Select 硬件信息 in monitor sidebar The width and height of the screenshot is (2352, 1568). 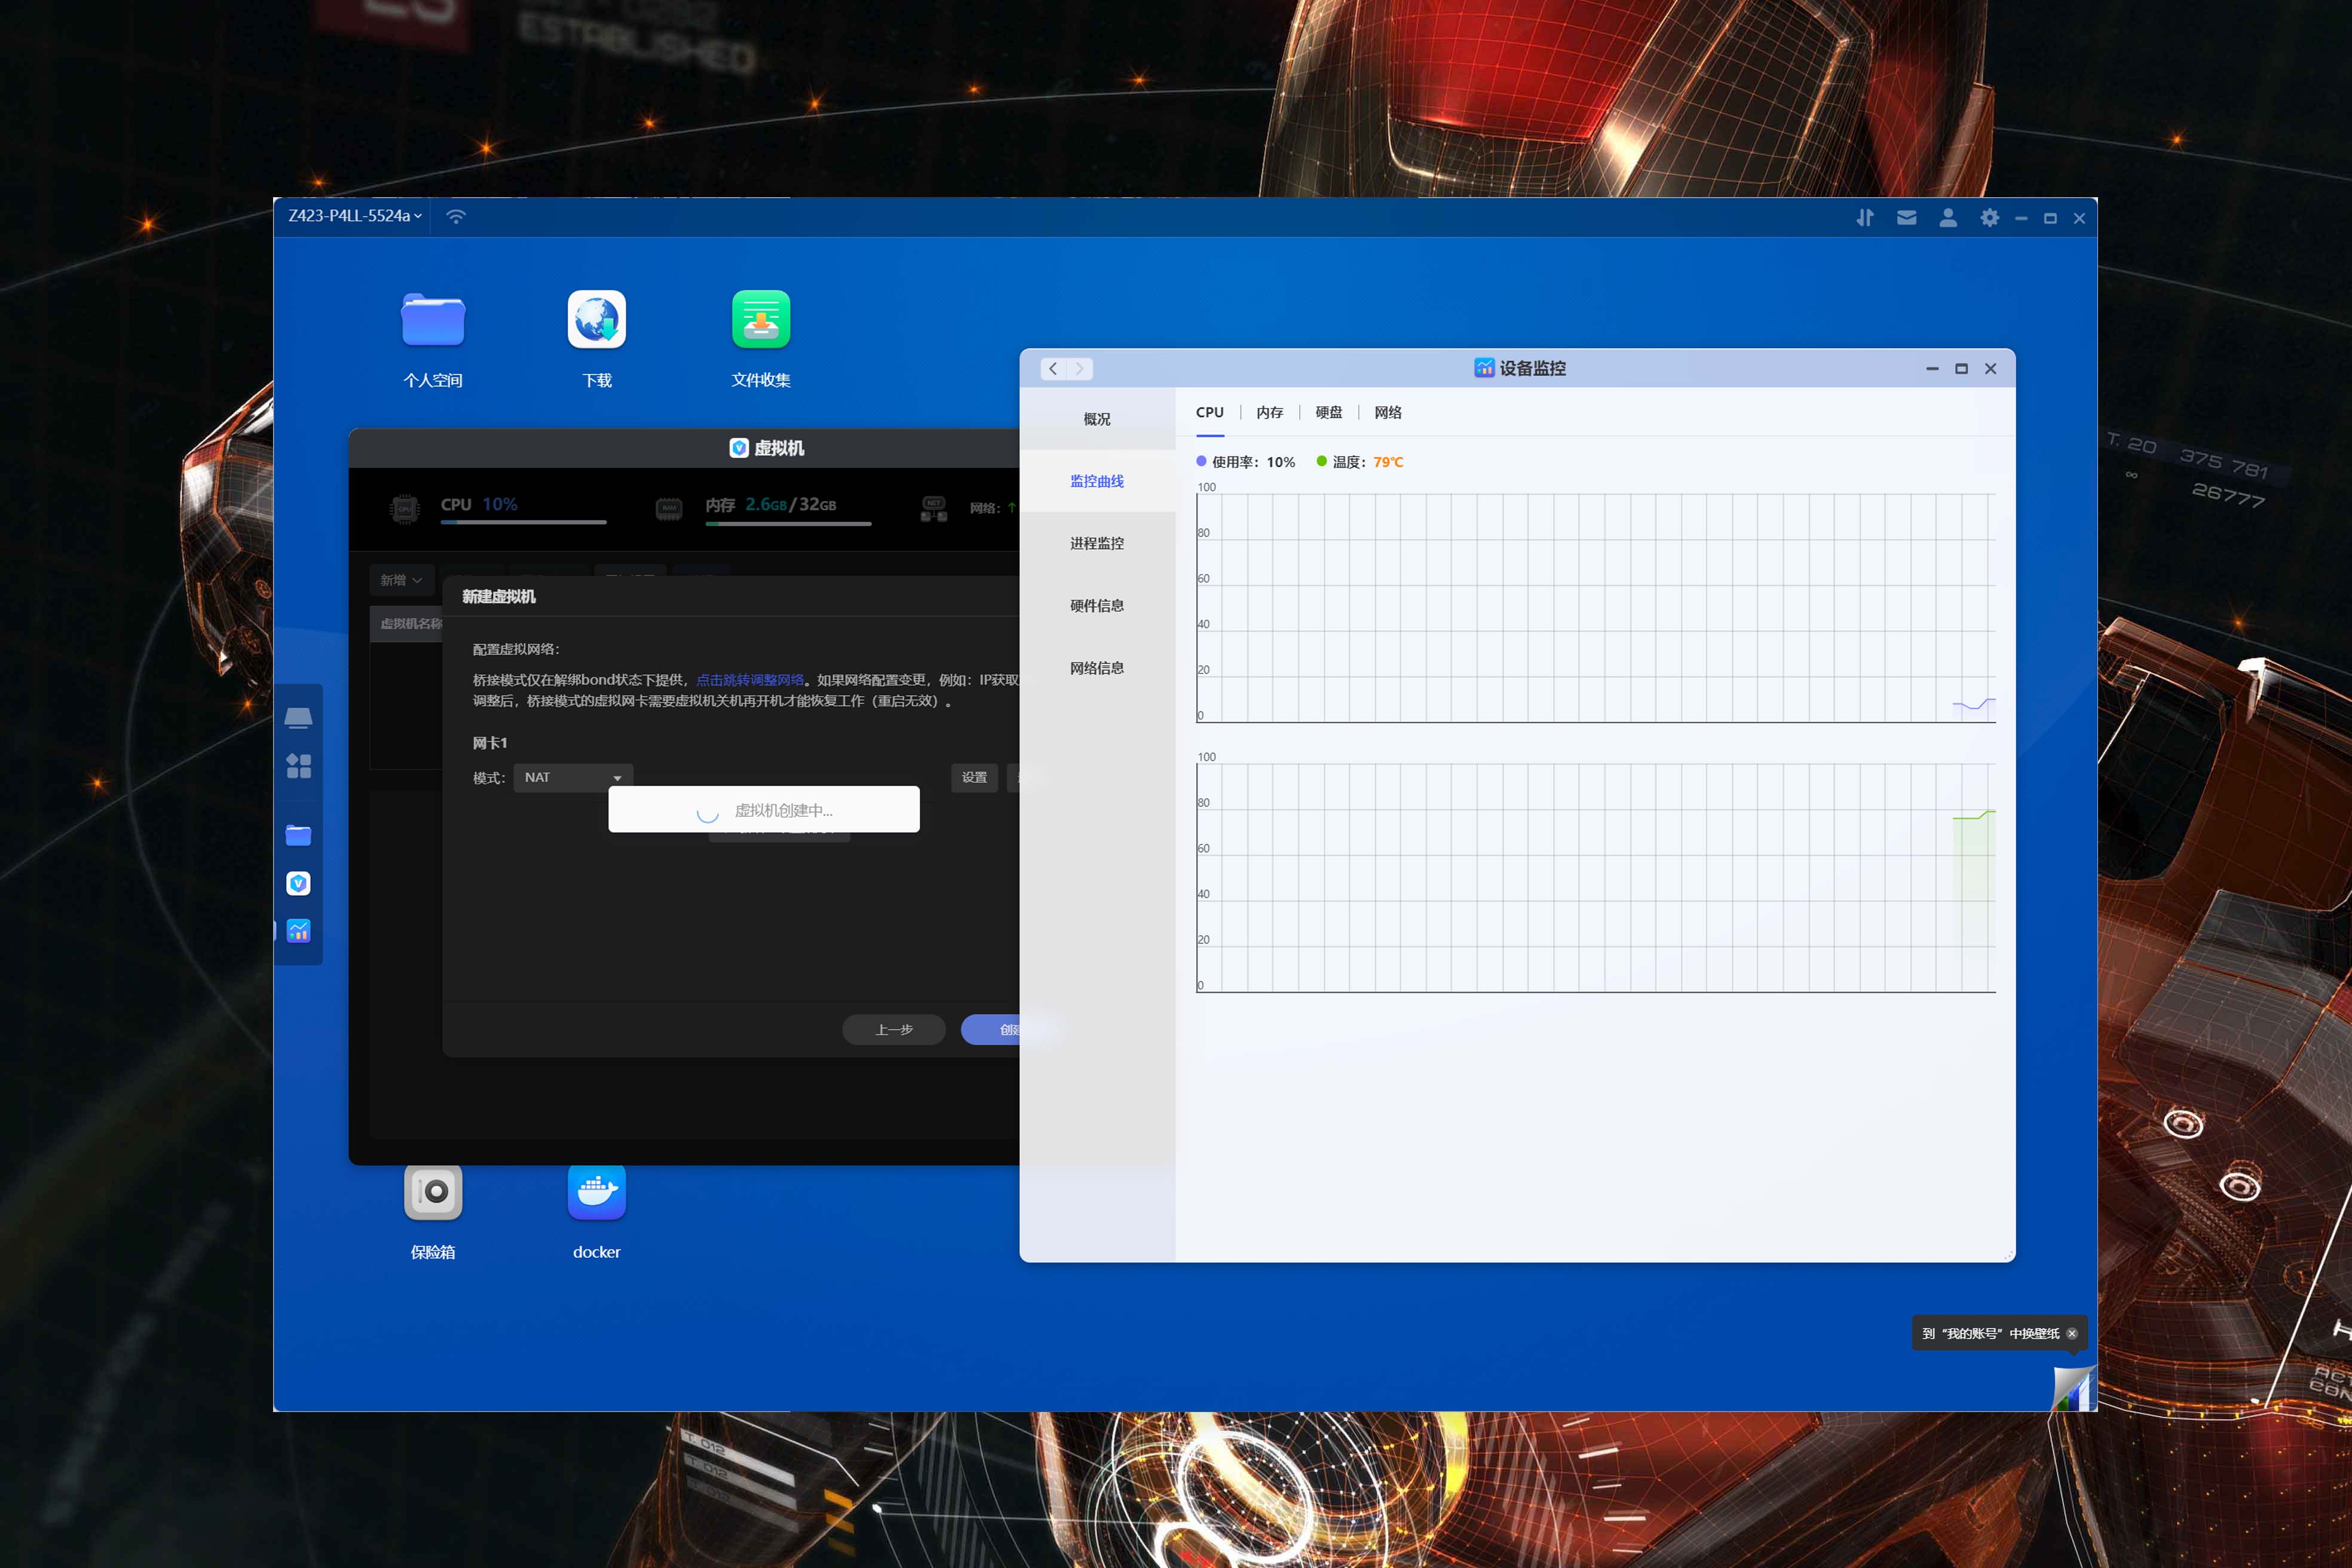click(1097, 605)
